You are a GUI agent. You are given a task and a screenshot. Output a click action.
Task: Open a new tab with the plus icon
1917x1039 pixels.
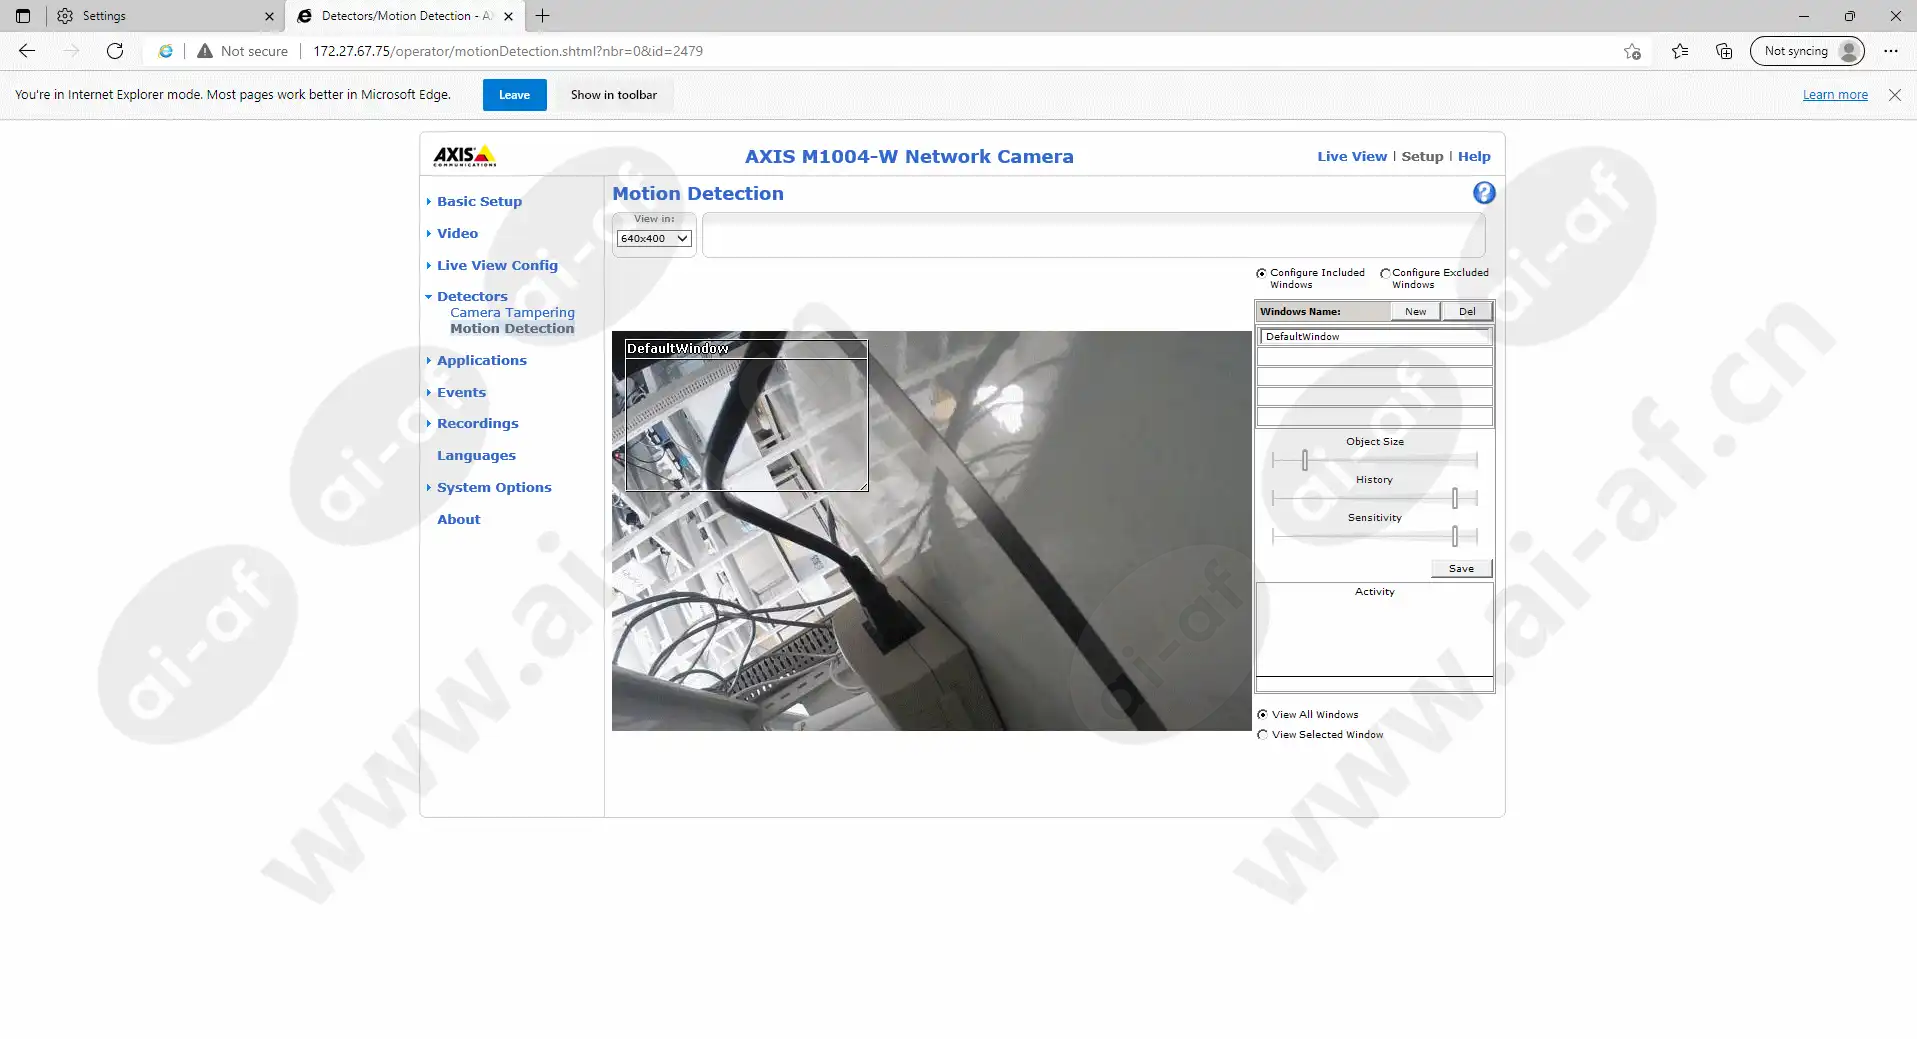542,16
